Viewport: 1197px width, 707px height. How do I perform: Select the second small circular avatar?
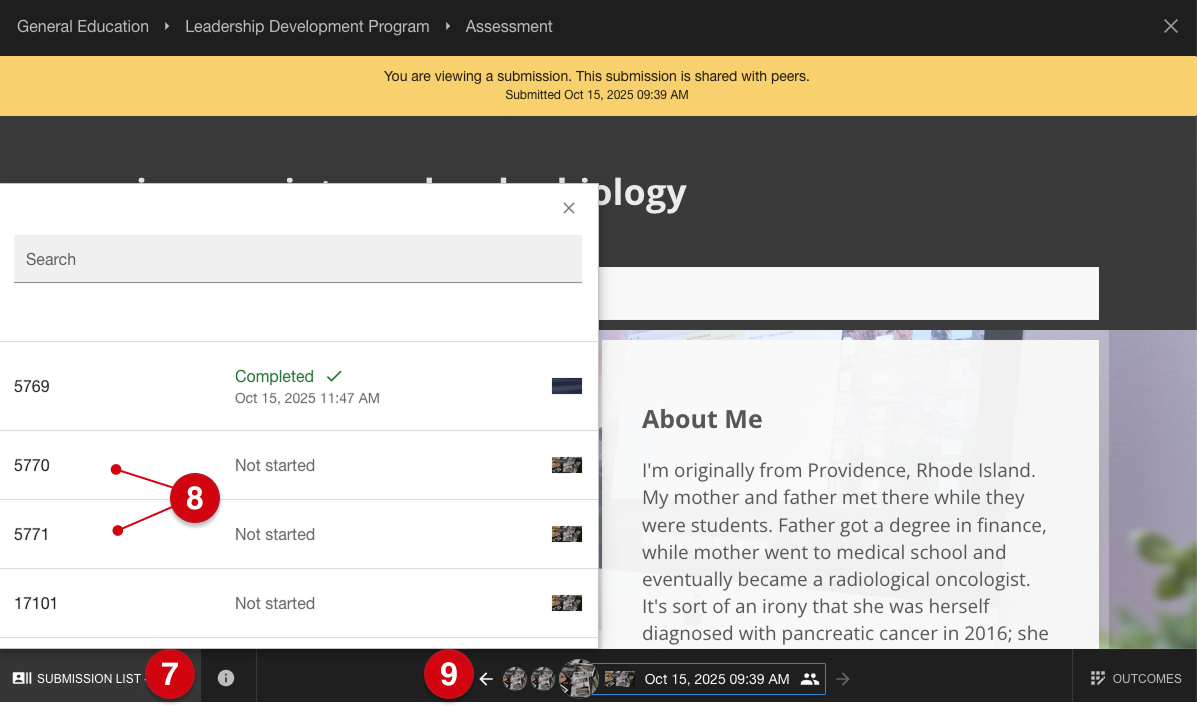(543, 678)
